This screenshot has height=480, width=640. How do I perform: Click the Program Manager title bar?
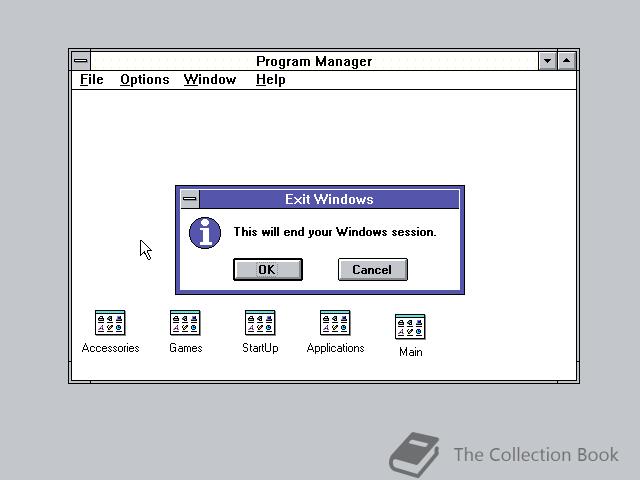point(314,61)
